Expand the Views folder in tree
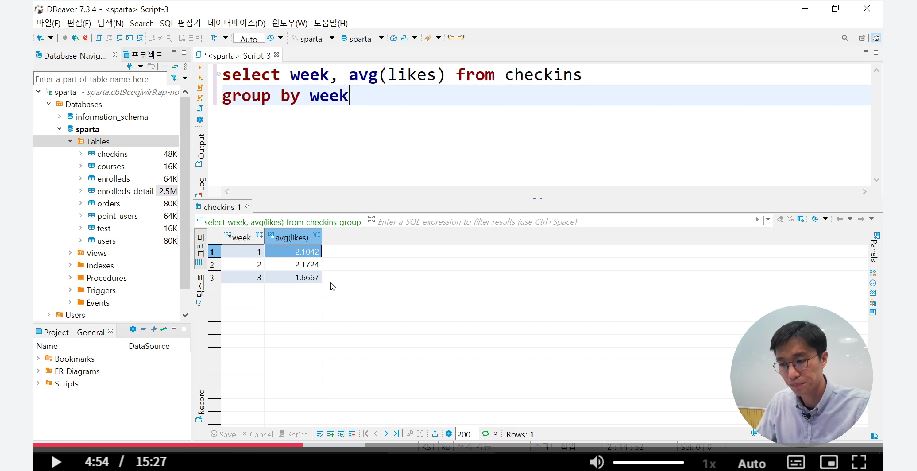The image size is (917, 471). pyautogui.click(x=70, y=253)
